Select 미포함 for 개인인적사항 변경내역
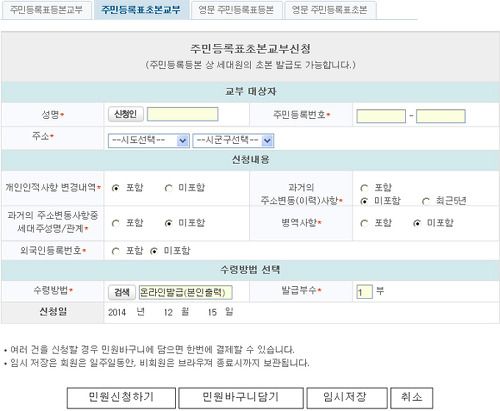500x411 pixels. pyautogui.click(x=169, y=188)
